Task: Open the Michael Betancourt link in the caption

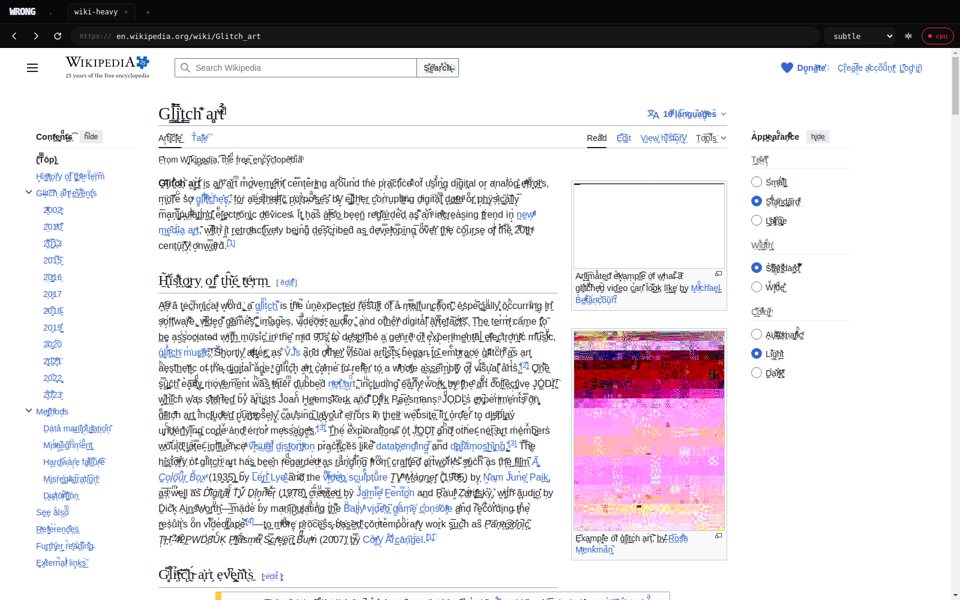Action: (648, 294)
